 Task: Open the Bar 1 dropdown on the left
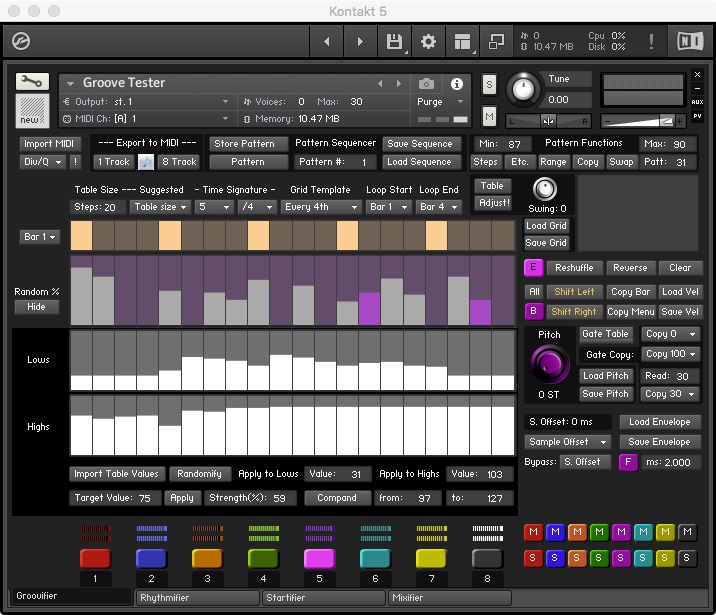pyautogui.click(x=40, y=237)
